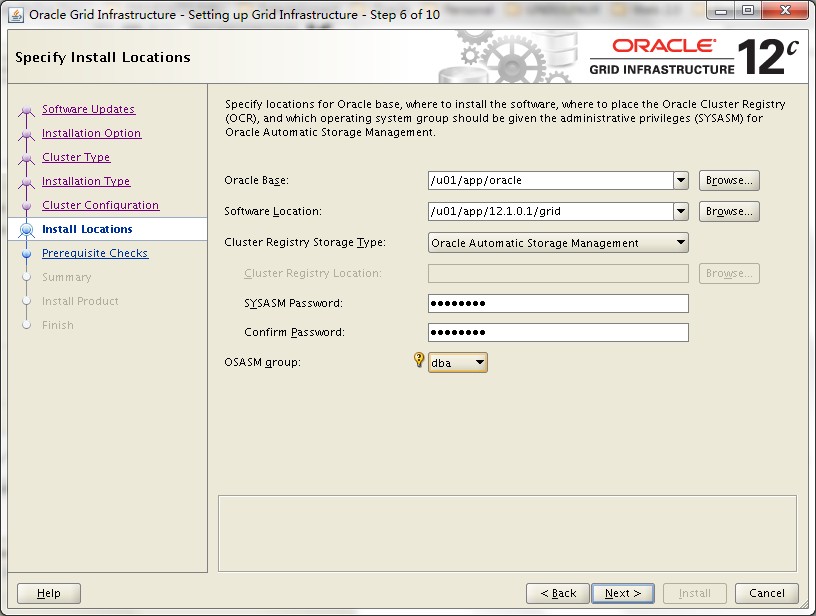This screenshot has width=816, height=616.
Task: Click the Cluster Registry Storage Type label
Action: tap(305, 242)
